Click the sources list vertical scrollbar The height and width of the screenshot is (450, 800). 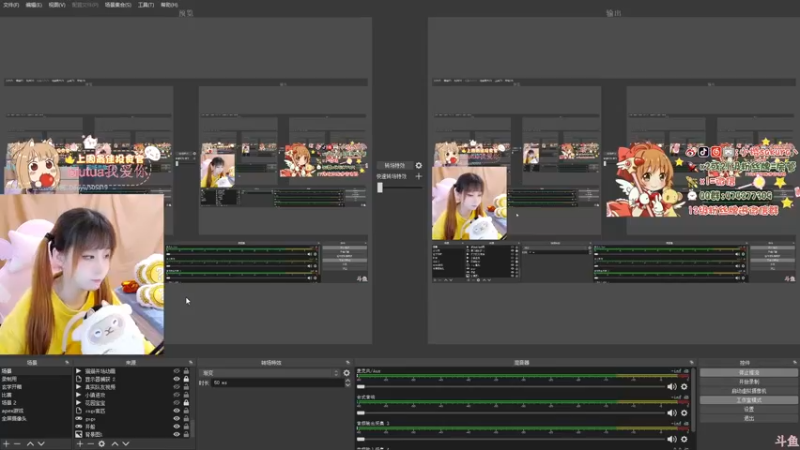pyautogui.click(x=193, y=429)
